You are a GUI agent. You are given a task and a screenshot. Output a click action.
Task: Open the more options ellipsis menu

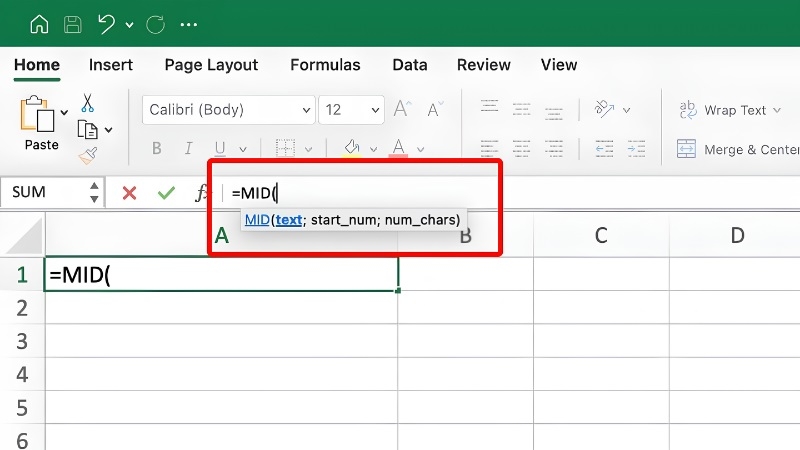coord(189,24)
